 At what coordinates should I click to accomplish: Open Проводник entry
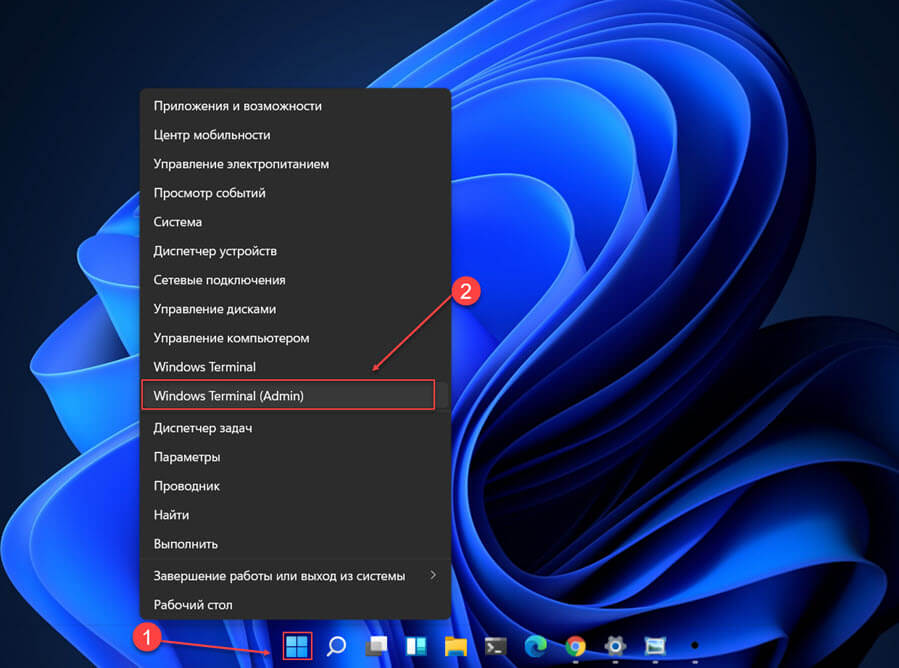[295, 486]
